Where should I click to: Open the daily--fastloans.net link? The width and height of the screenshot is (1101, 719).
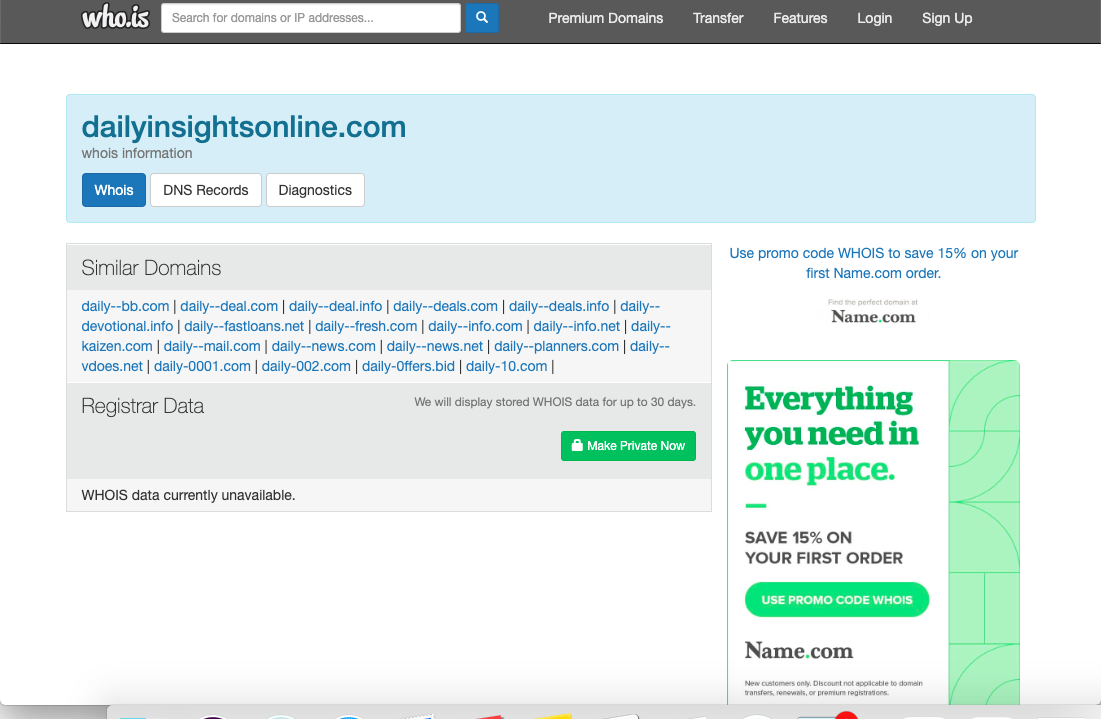click(x=244, y=326)
